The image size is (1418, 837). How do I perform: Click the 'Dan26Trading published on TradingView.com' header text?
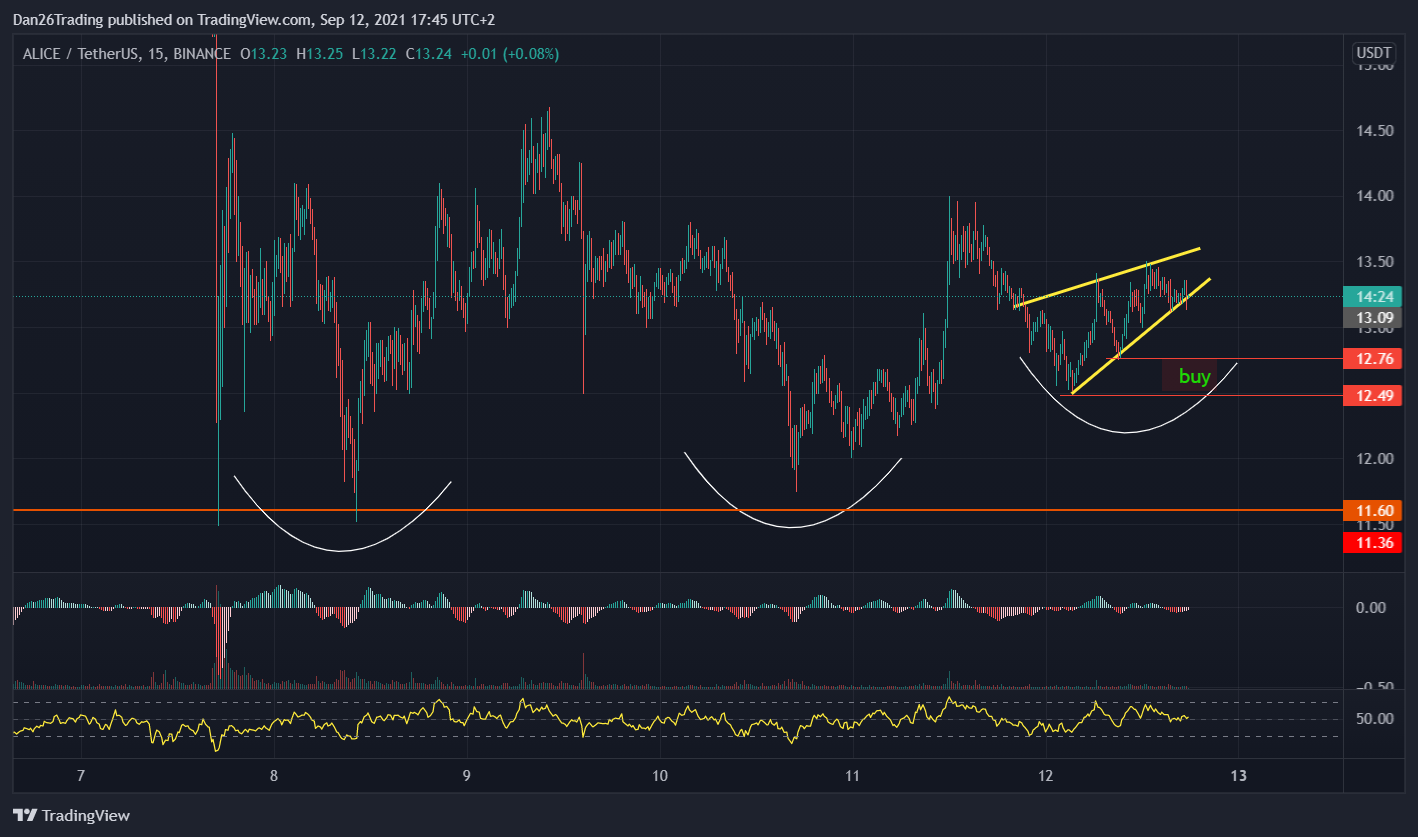coord(160,18)
